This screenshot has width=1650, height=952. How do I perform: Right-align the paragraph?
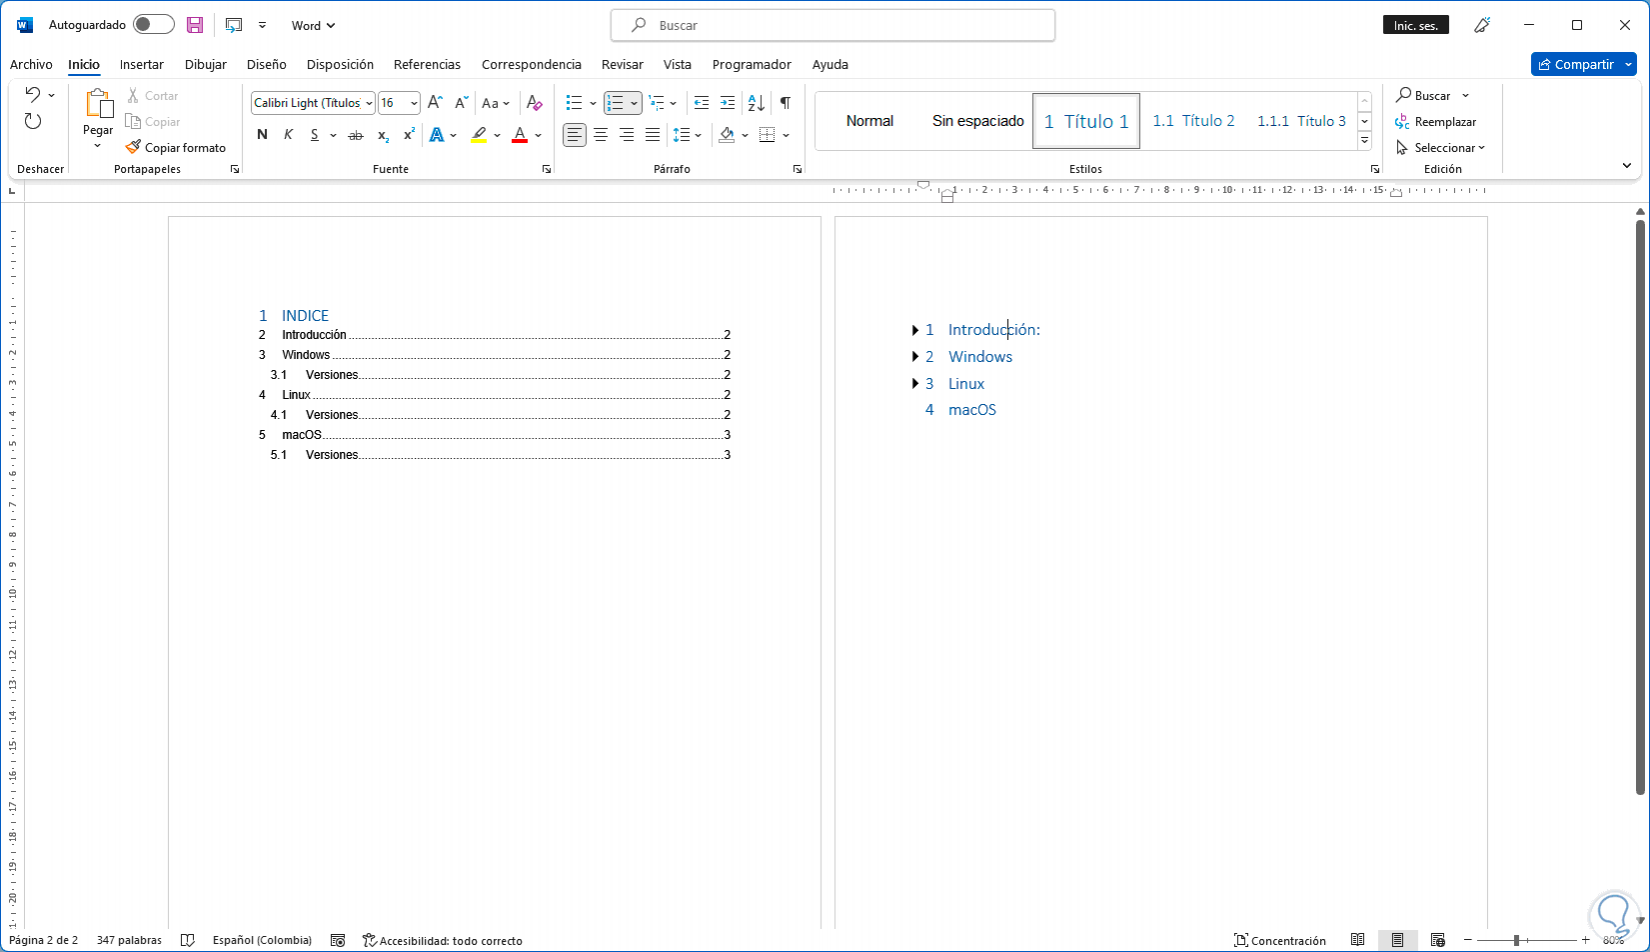pyautogui.click(x=626, y=135)
